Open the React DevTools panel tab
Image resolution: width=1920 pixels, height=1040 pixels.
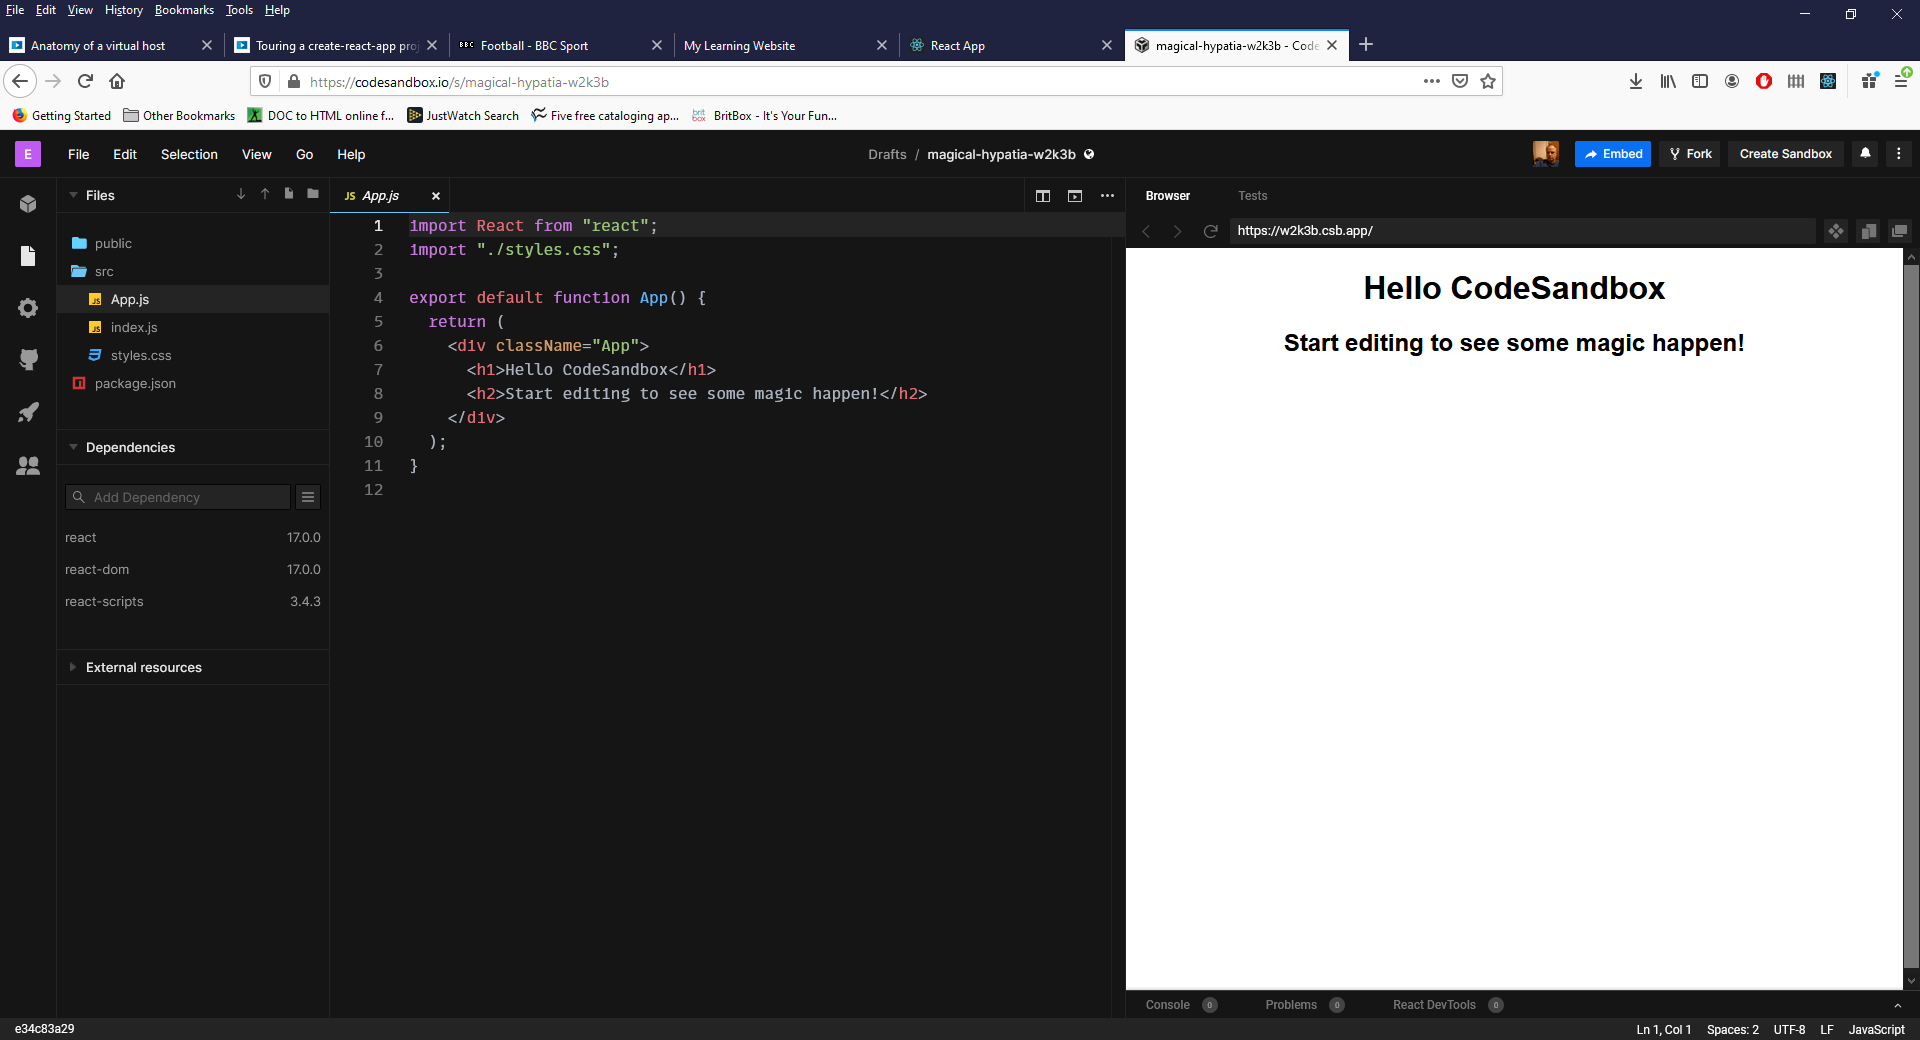pos(1448,1005)
